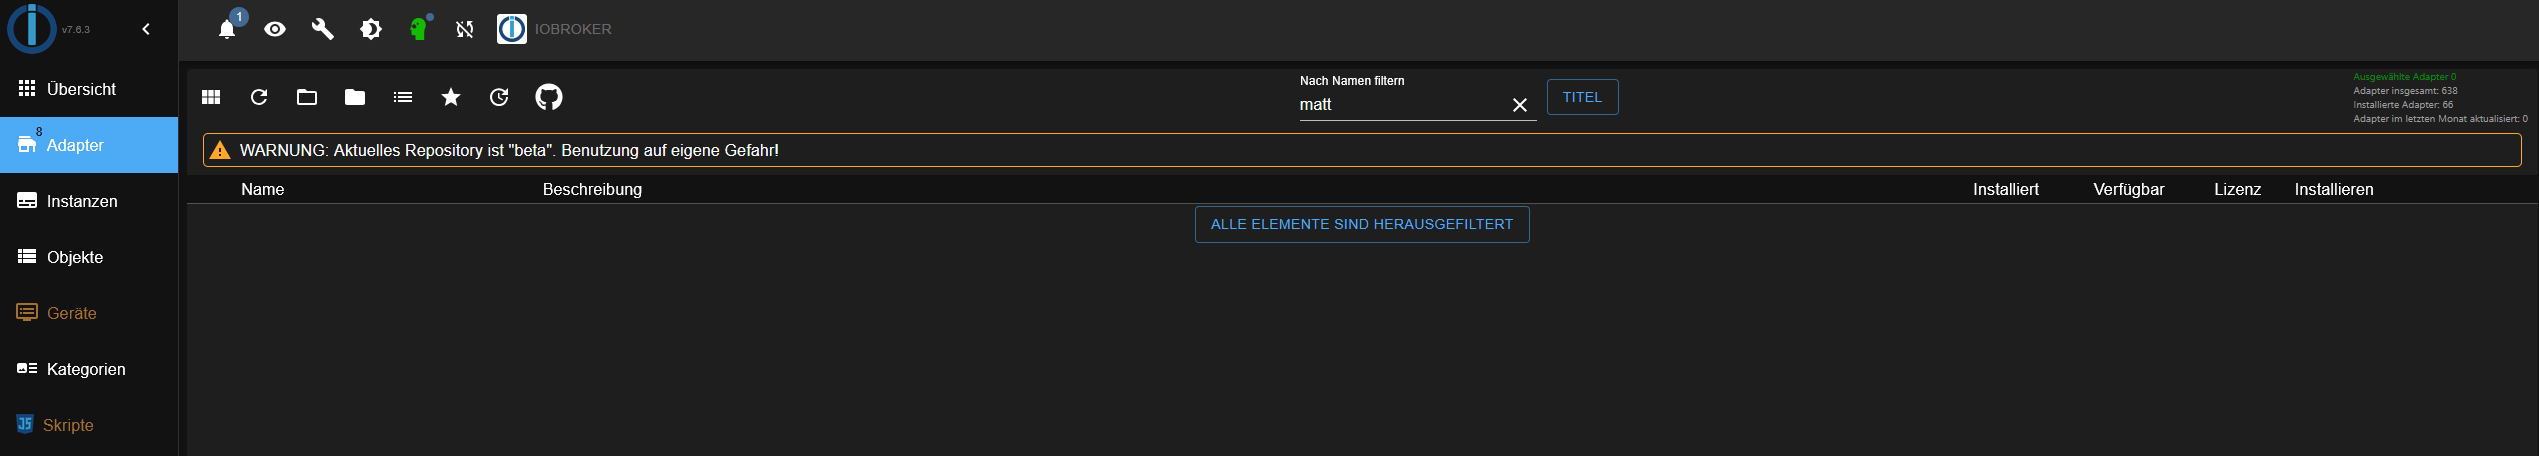Click "Alle Elemente sind herausgefiltert" button
The height and width of the screenshot is (456, 2539).
[1362, 224]
